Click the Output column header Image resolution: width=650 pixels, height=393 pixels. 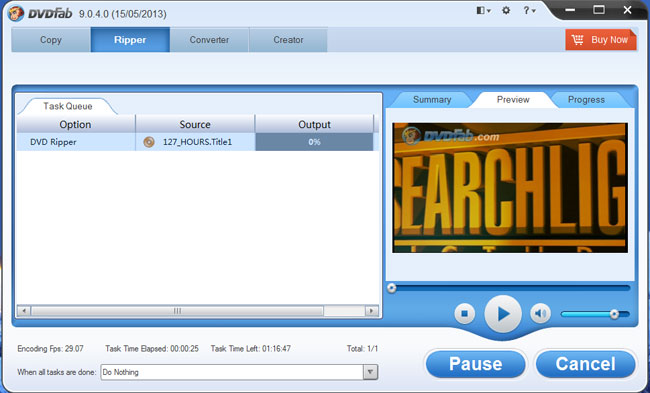314,124
